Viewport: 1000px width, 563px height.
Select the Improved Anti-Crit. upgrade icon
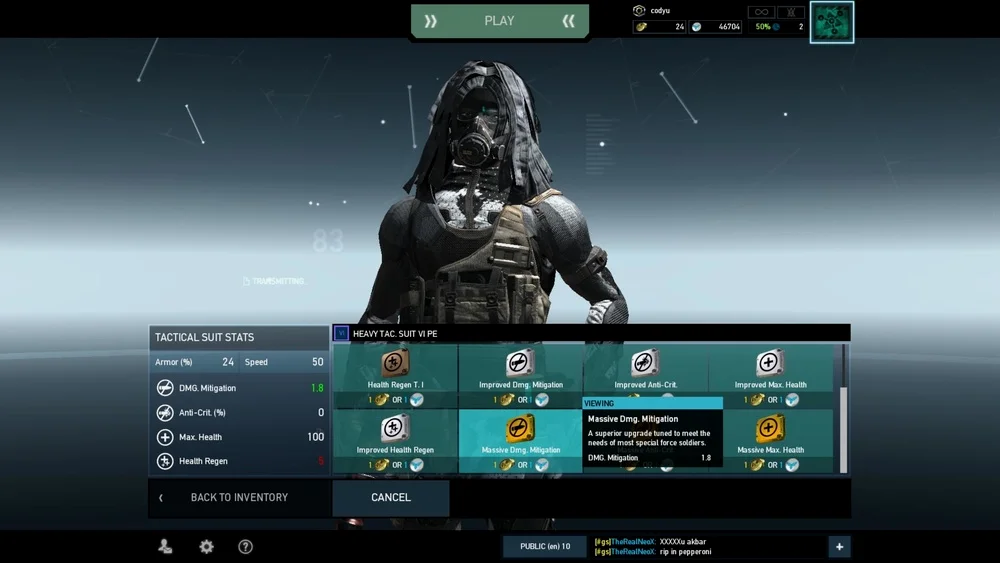645,363
